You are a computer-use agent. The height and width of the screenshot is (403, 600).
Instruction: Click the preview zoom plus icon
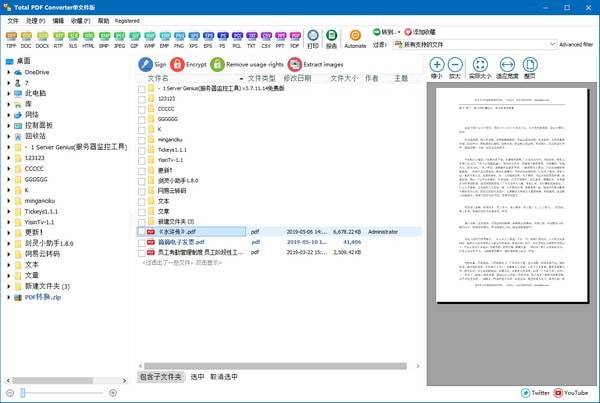coord(437,64)
